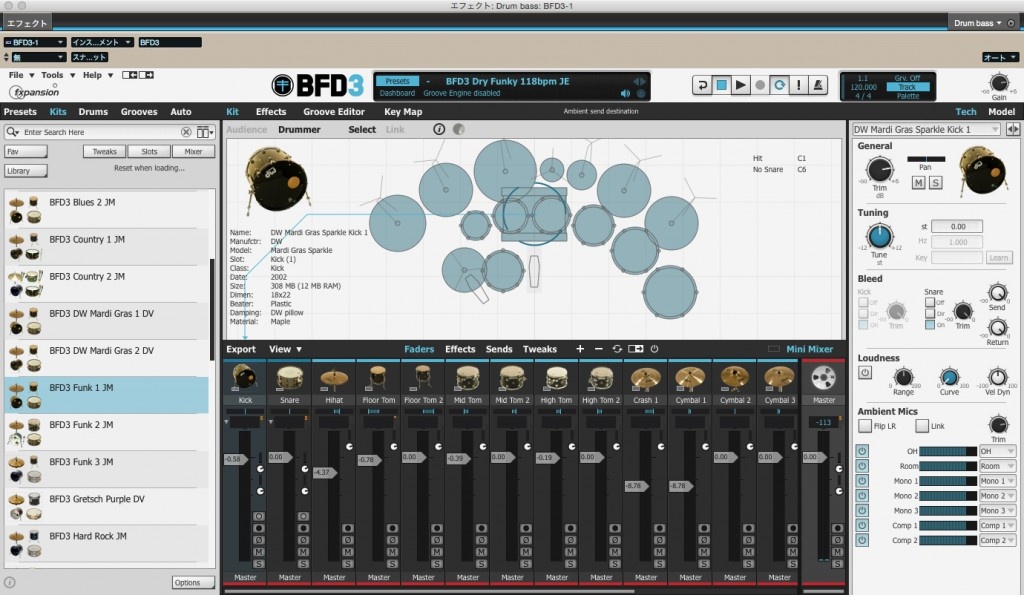
Task: Select the Floor Tom channel icon
Action: (x=378, y=378)
